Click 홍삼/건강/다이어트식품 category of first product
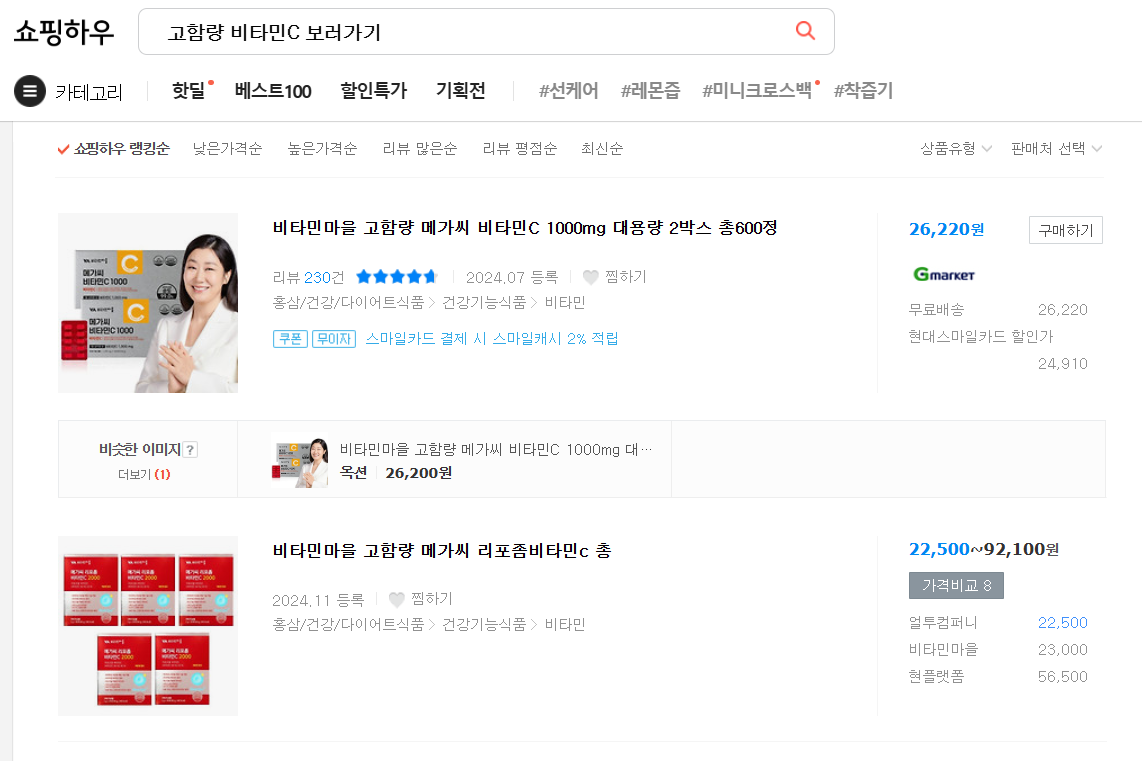 coord(348,303)
